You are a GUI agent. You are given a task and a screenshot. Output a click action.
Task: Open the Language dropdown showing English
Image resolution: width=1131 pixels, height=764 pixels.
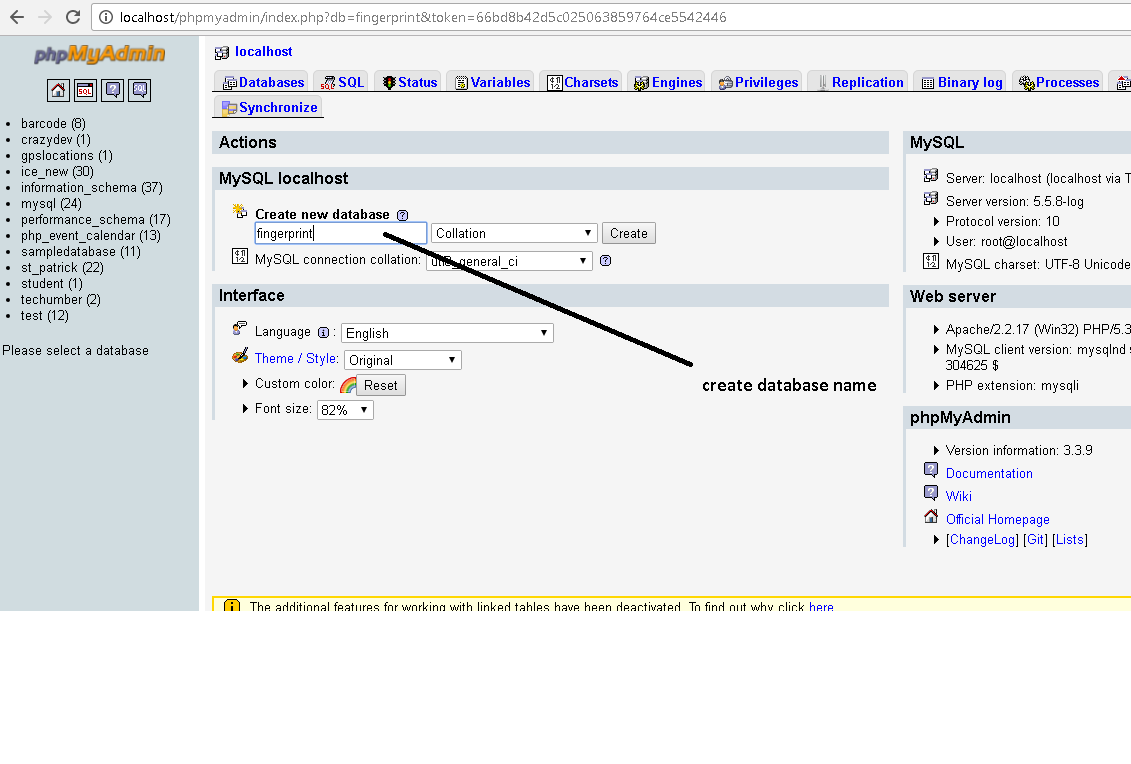click(447, 333)
